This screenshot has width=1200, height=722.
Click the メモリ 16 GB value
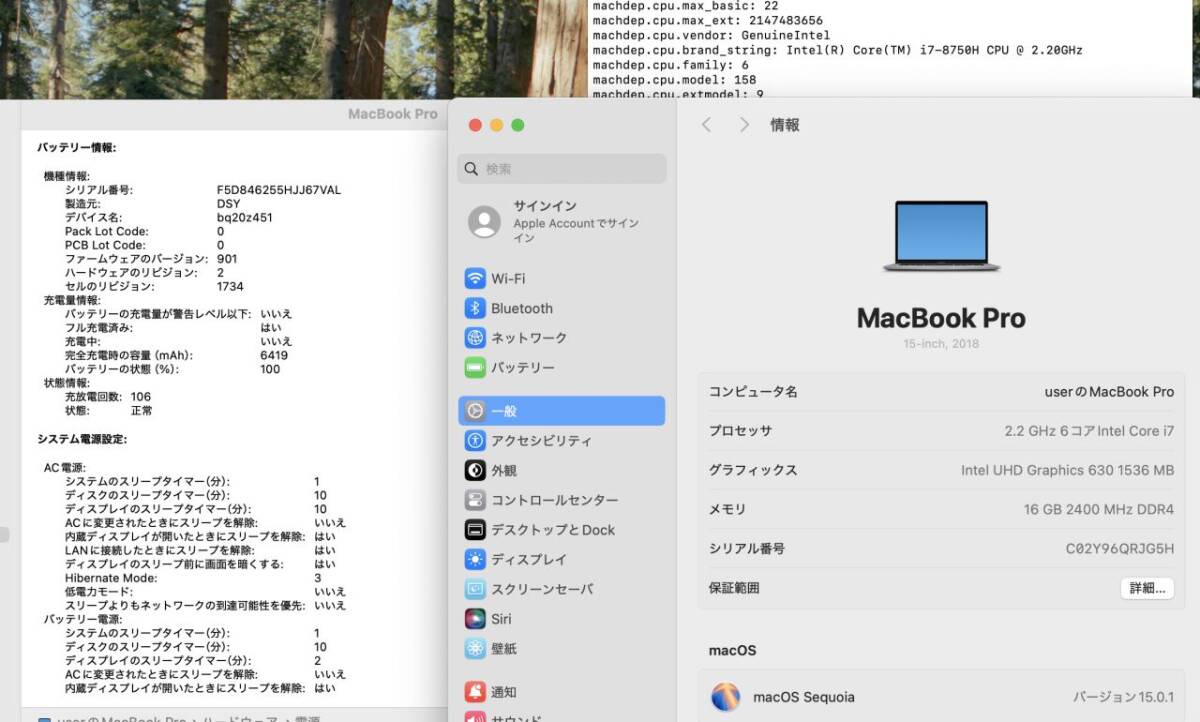pyautogui.click(x=1099, y=509)
